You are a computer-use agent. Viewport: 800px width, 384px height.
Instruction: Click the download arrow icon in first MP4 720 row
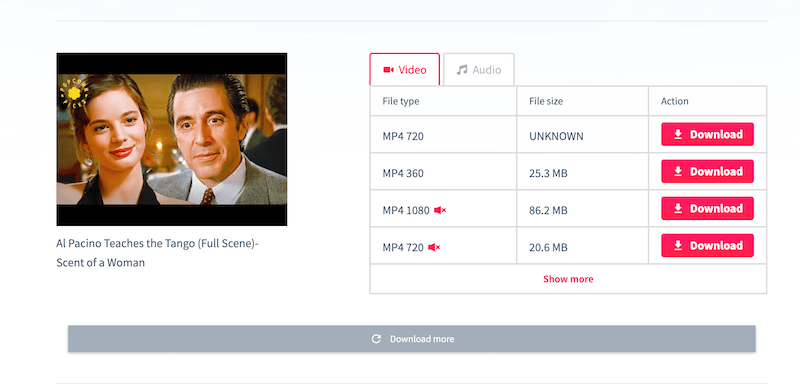coord(678,134)
